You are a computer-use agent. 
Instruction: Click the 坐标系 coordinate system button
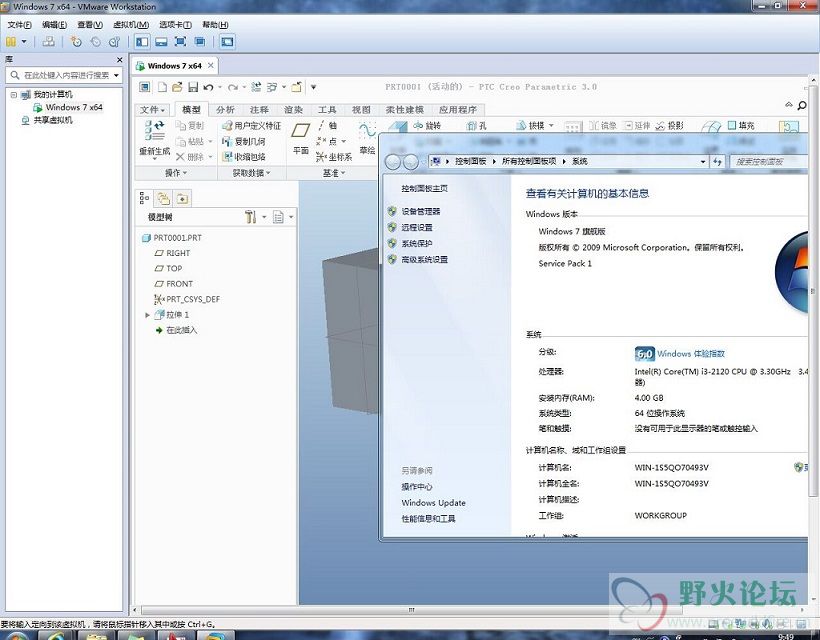[334, 157]
